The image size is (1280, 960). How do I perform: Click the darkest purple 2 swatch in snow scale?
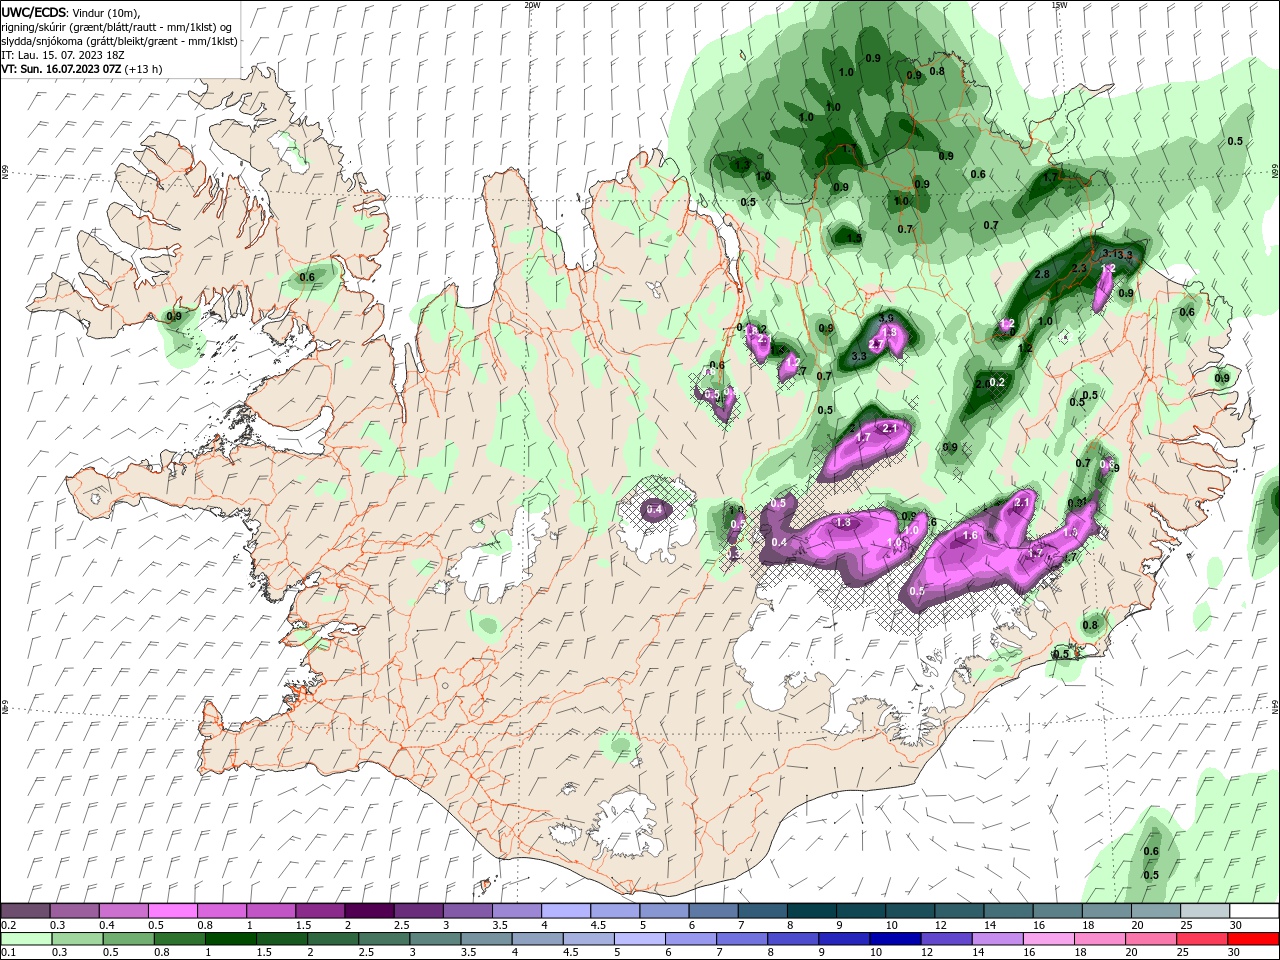click(x=368, y=911)
